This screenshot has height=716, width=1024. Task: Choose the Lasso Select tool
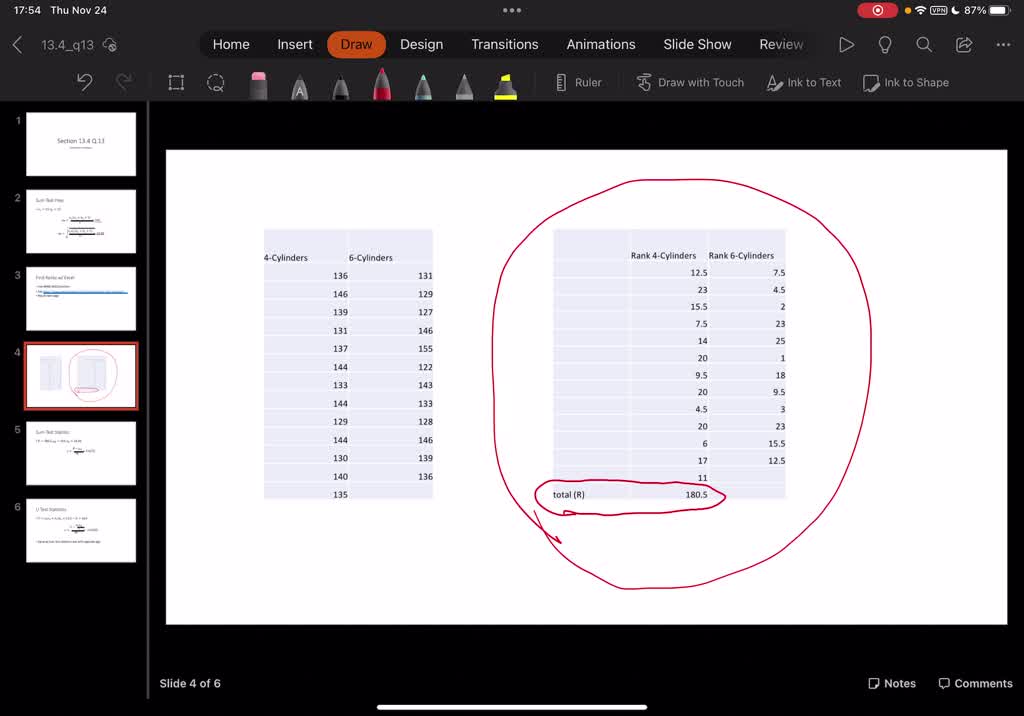216,83
